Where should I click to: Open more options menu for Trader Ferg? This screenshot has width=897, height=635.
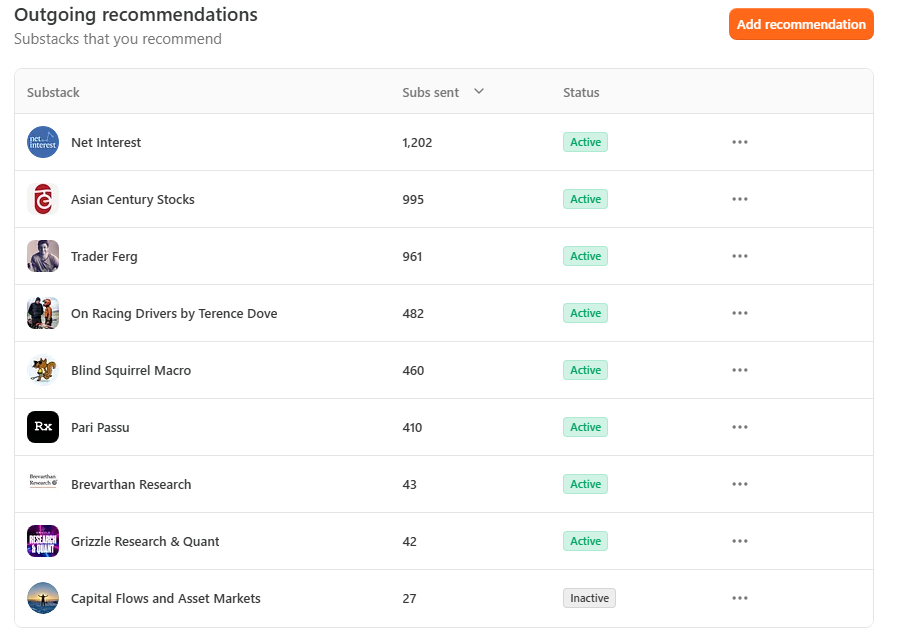740,256
